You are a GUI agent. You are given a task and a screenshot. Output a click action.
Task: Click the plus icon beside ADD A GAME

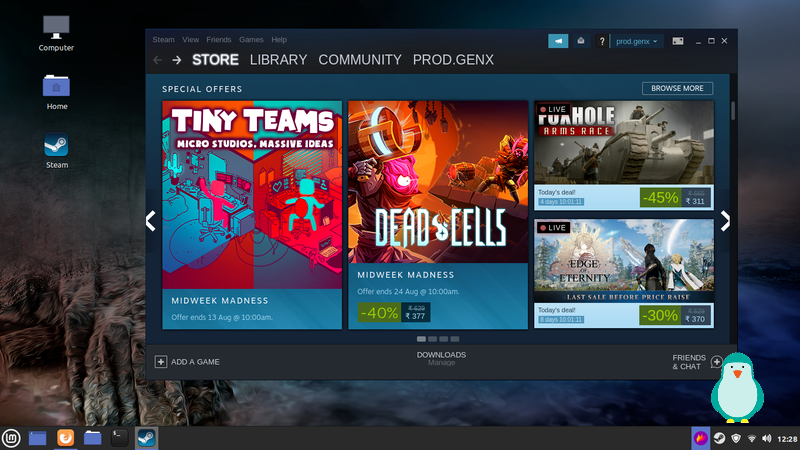pyautogui.click(x=161, y=362)
